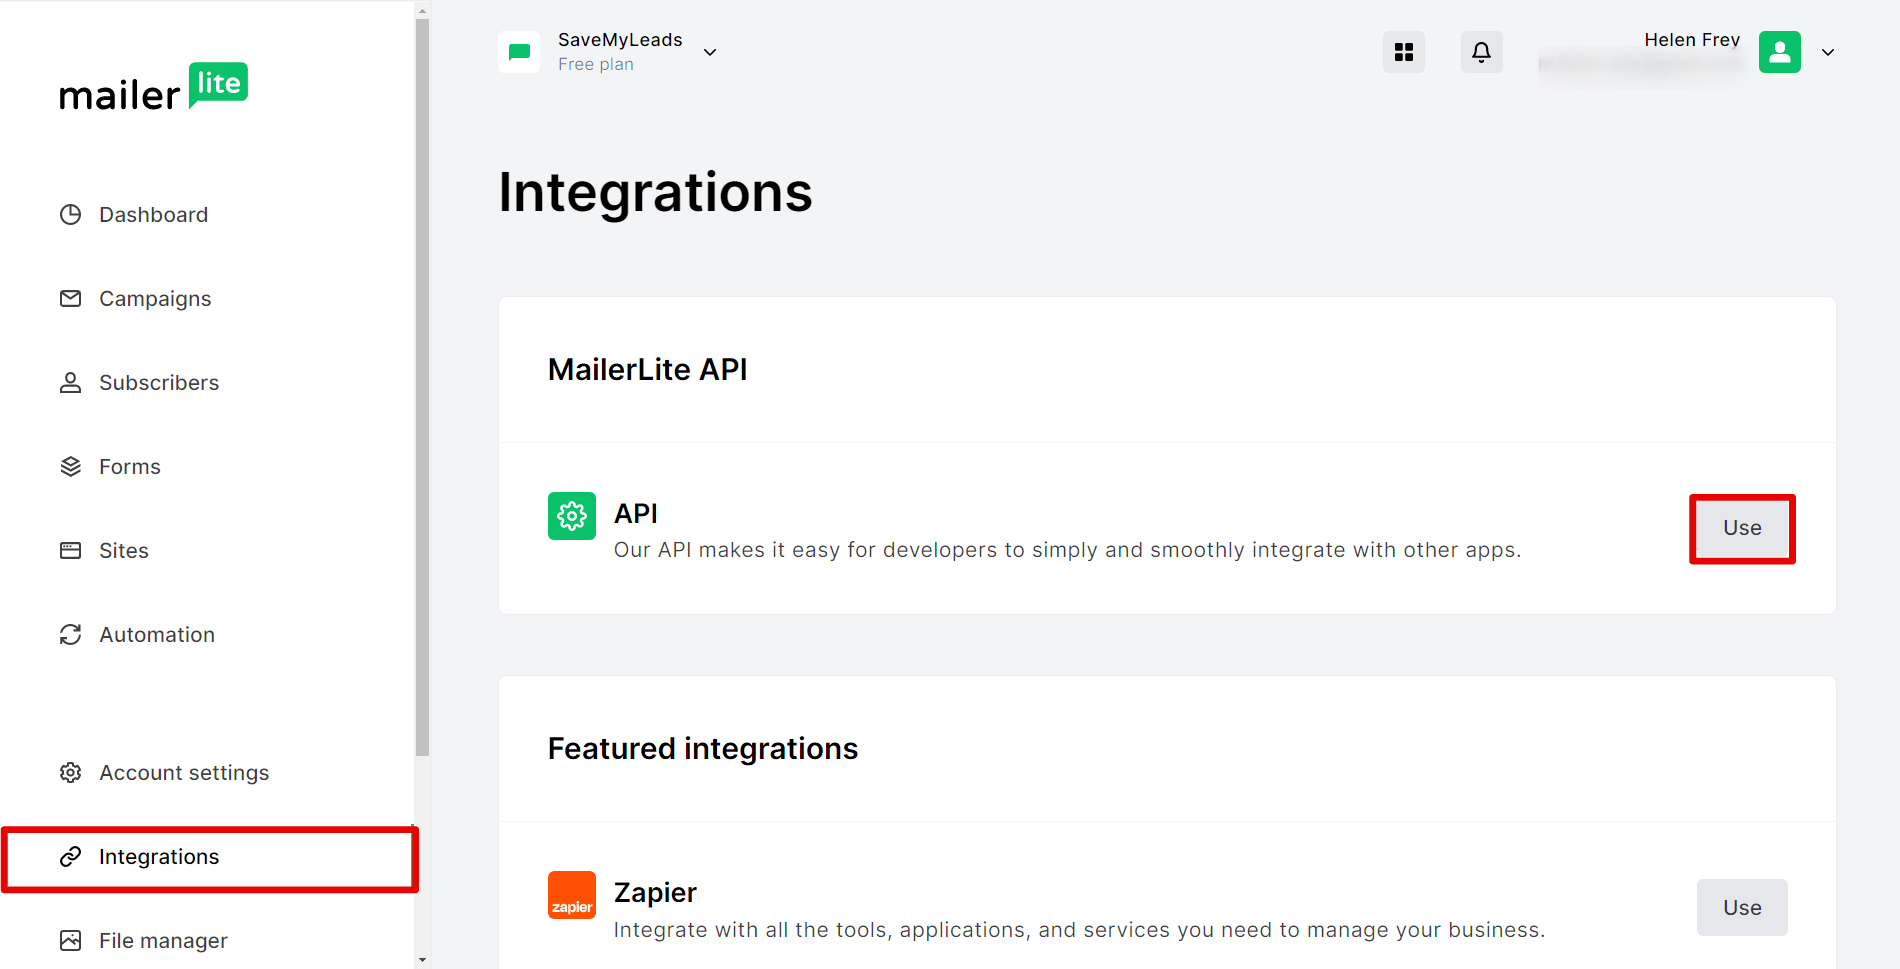The width and height of the screenshot is (1900, 969).
Task: Click the Forms layers icon
Action: click(x=70, y=467)
